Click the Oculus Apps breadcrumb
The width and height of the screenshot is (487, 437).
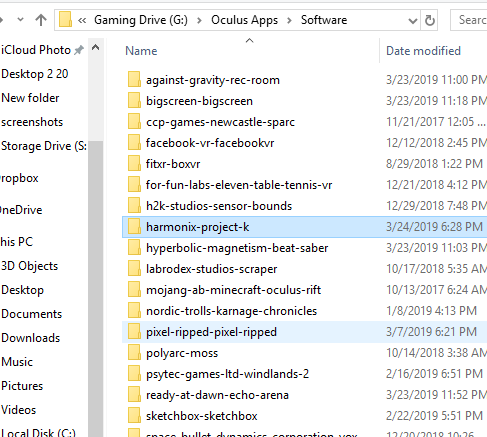(x=244, y=20)
